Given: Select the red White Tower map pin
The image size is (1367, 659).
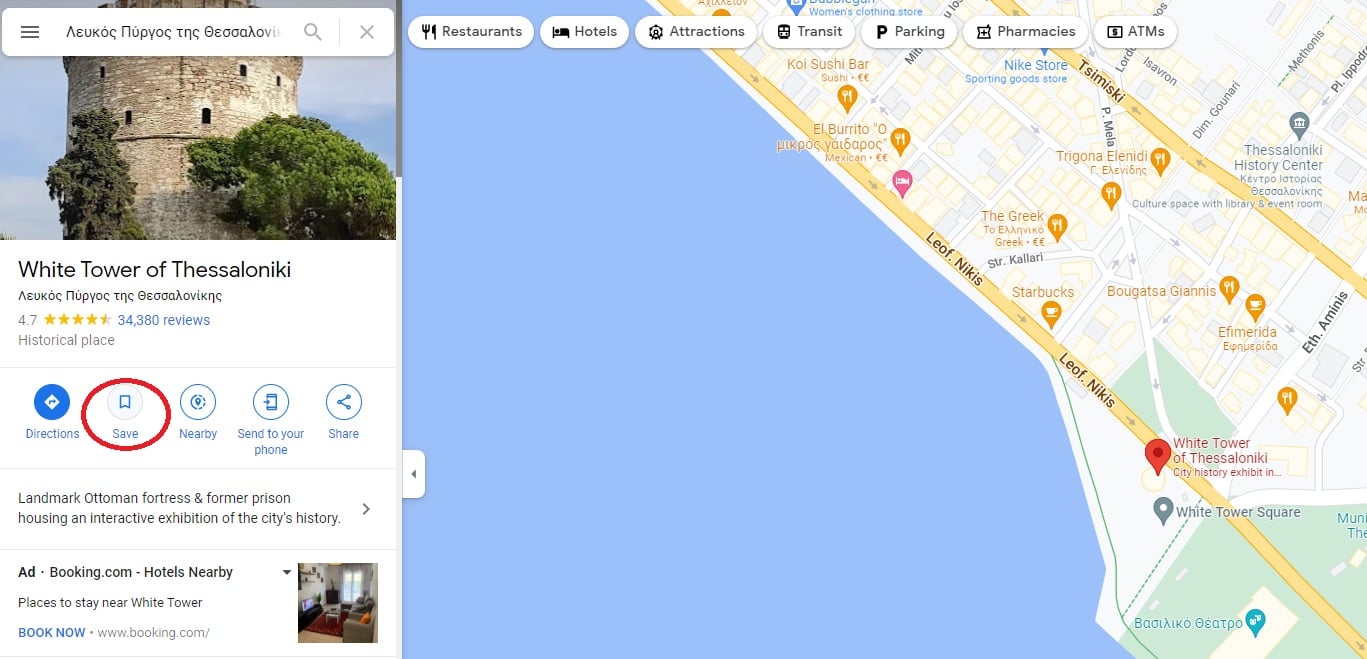Looking at the screenshot, I should coord(1158,456).
